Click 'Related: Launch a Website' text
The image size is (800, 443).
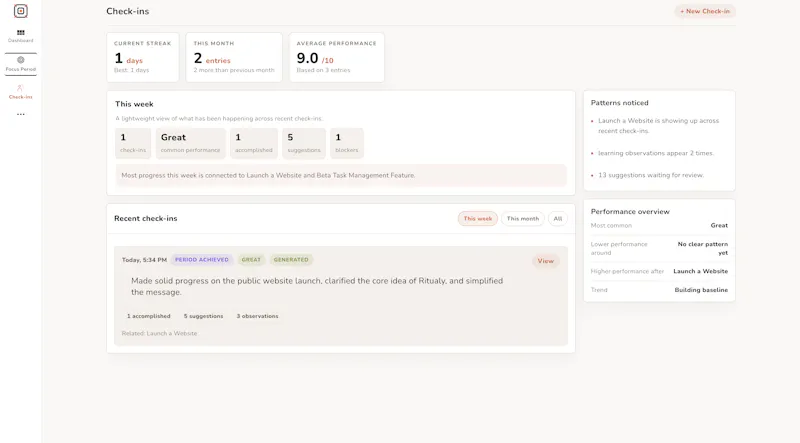point(159,333)
